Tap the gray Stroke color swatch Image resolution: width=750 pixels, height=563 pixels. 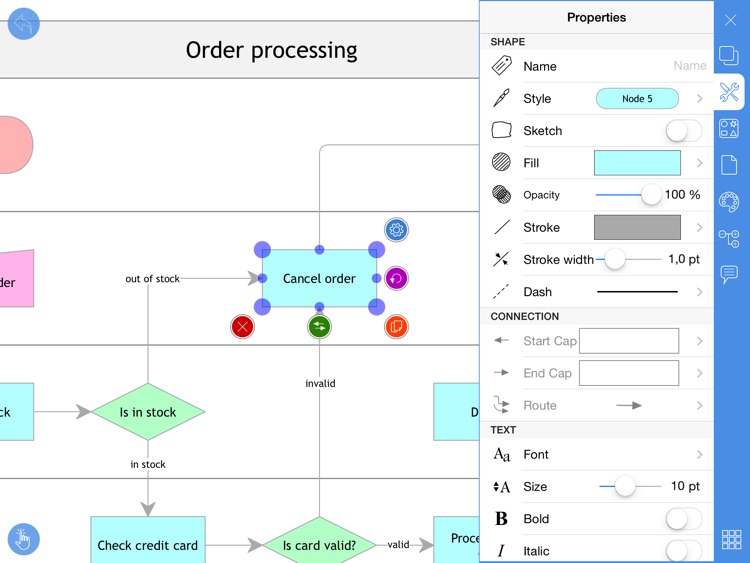[637, 227]
